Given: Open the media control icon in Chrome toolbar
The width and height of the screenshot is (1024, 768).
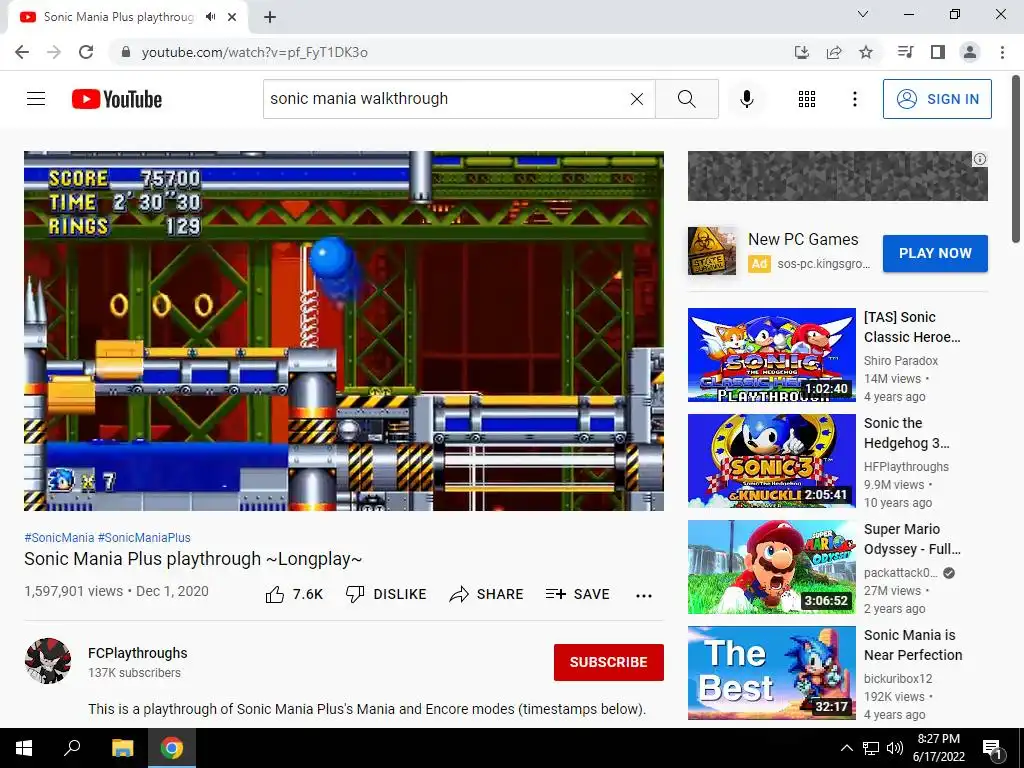Looking at the screenshot, I should coord(905,52).
